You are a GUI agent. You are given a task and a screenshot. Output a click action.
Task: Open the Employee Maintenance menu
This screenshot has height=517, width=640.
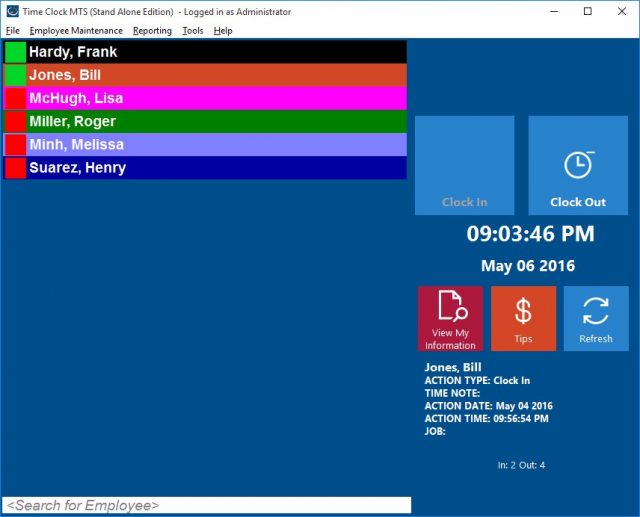(x=76, y=31)
